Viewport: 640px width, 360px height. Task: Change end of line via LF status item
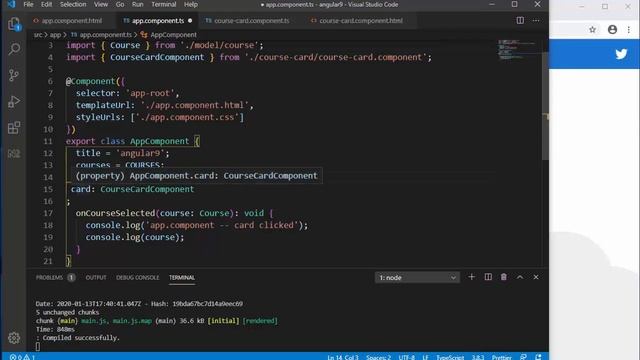click(x=425, y=357)
